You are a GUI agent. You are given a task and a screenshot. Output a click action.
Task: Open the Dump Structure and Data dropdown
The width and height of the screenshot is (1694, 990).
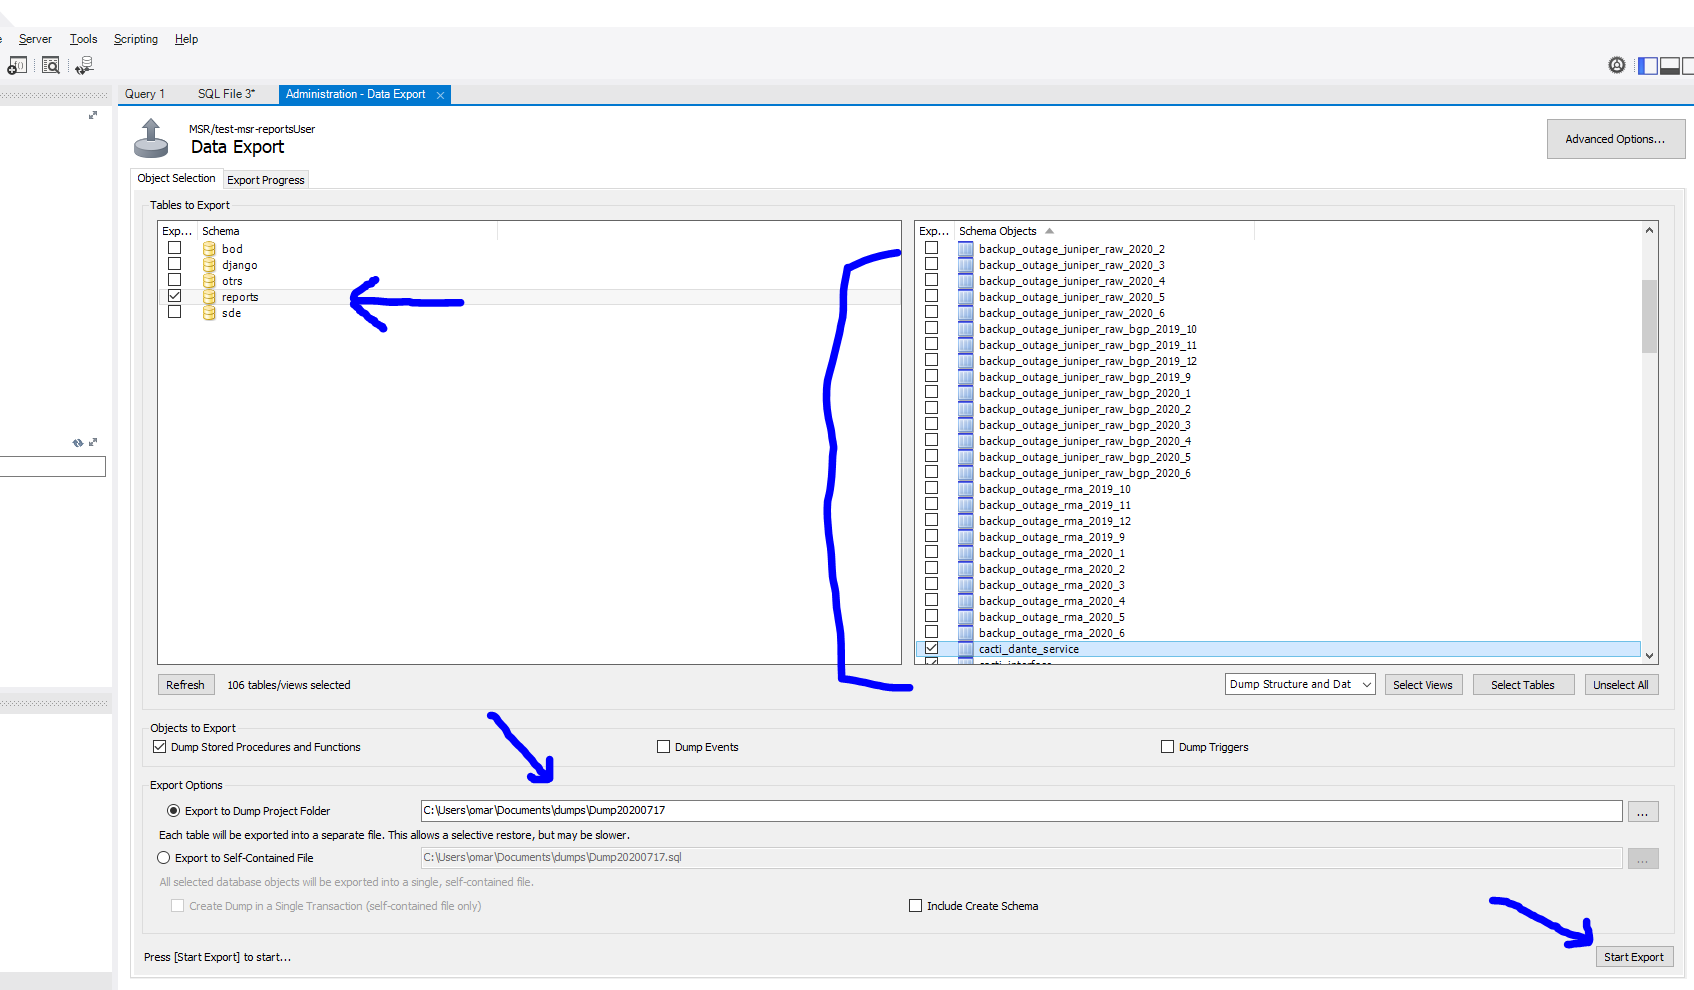1299,684
